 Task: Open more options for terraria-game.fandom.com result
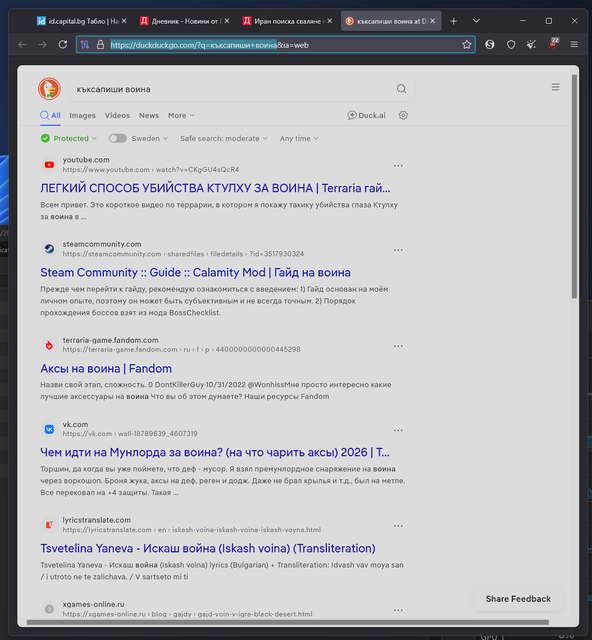click(398, 346)
